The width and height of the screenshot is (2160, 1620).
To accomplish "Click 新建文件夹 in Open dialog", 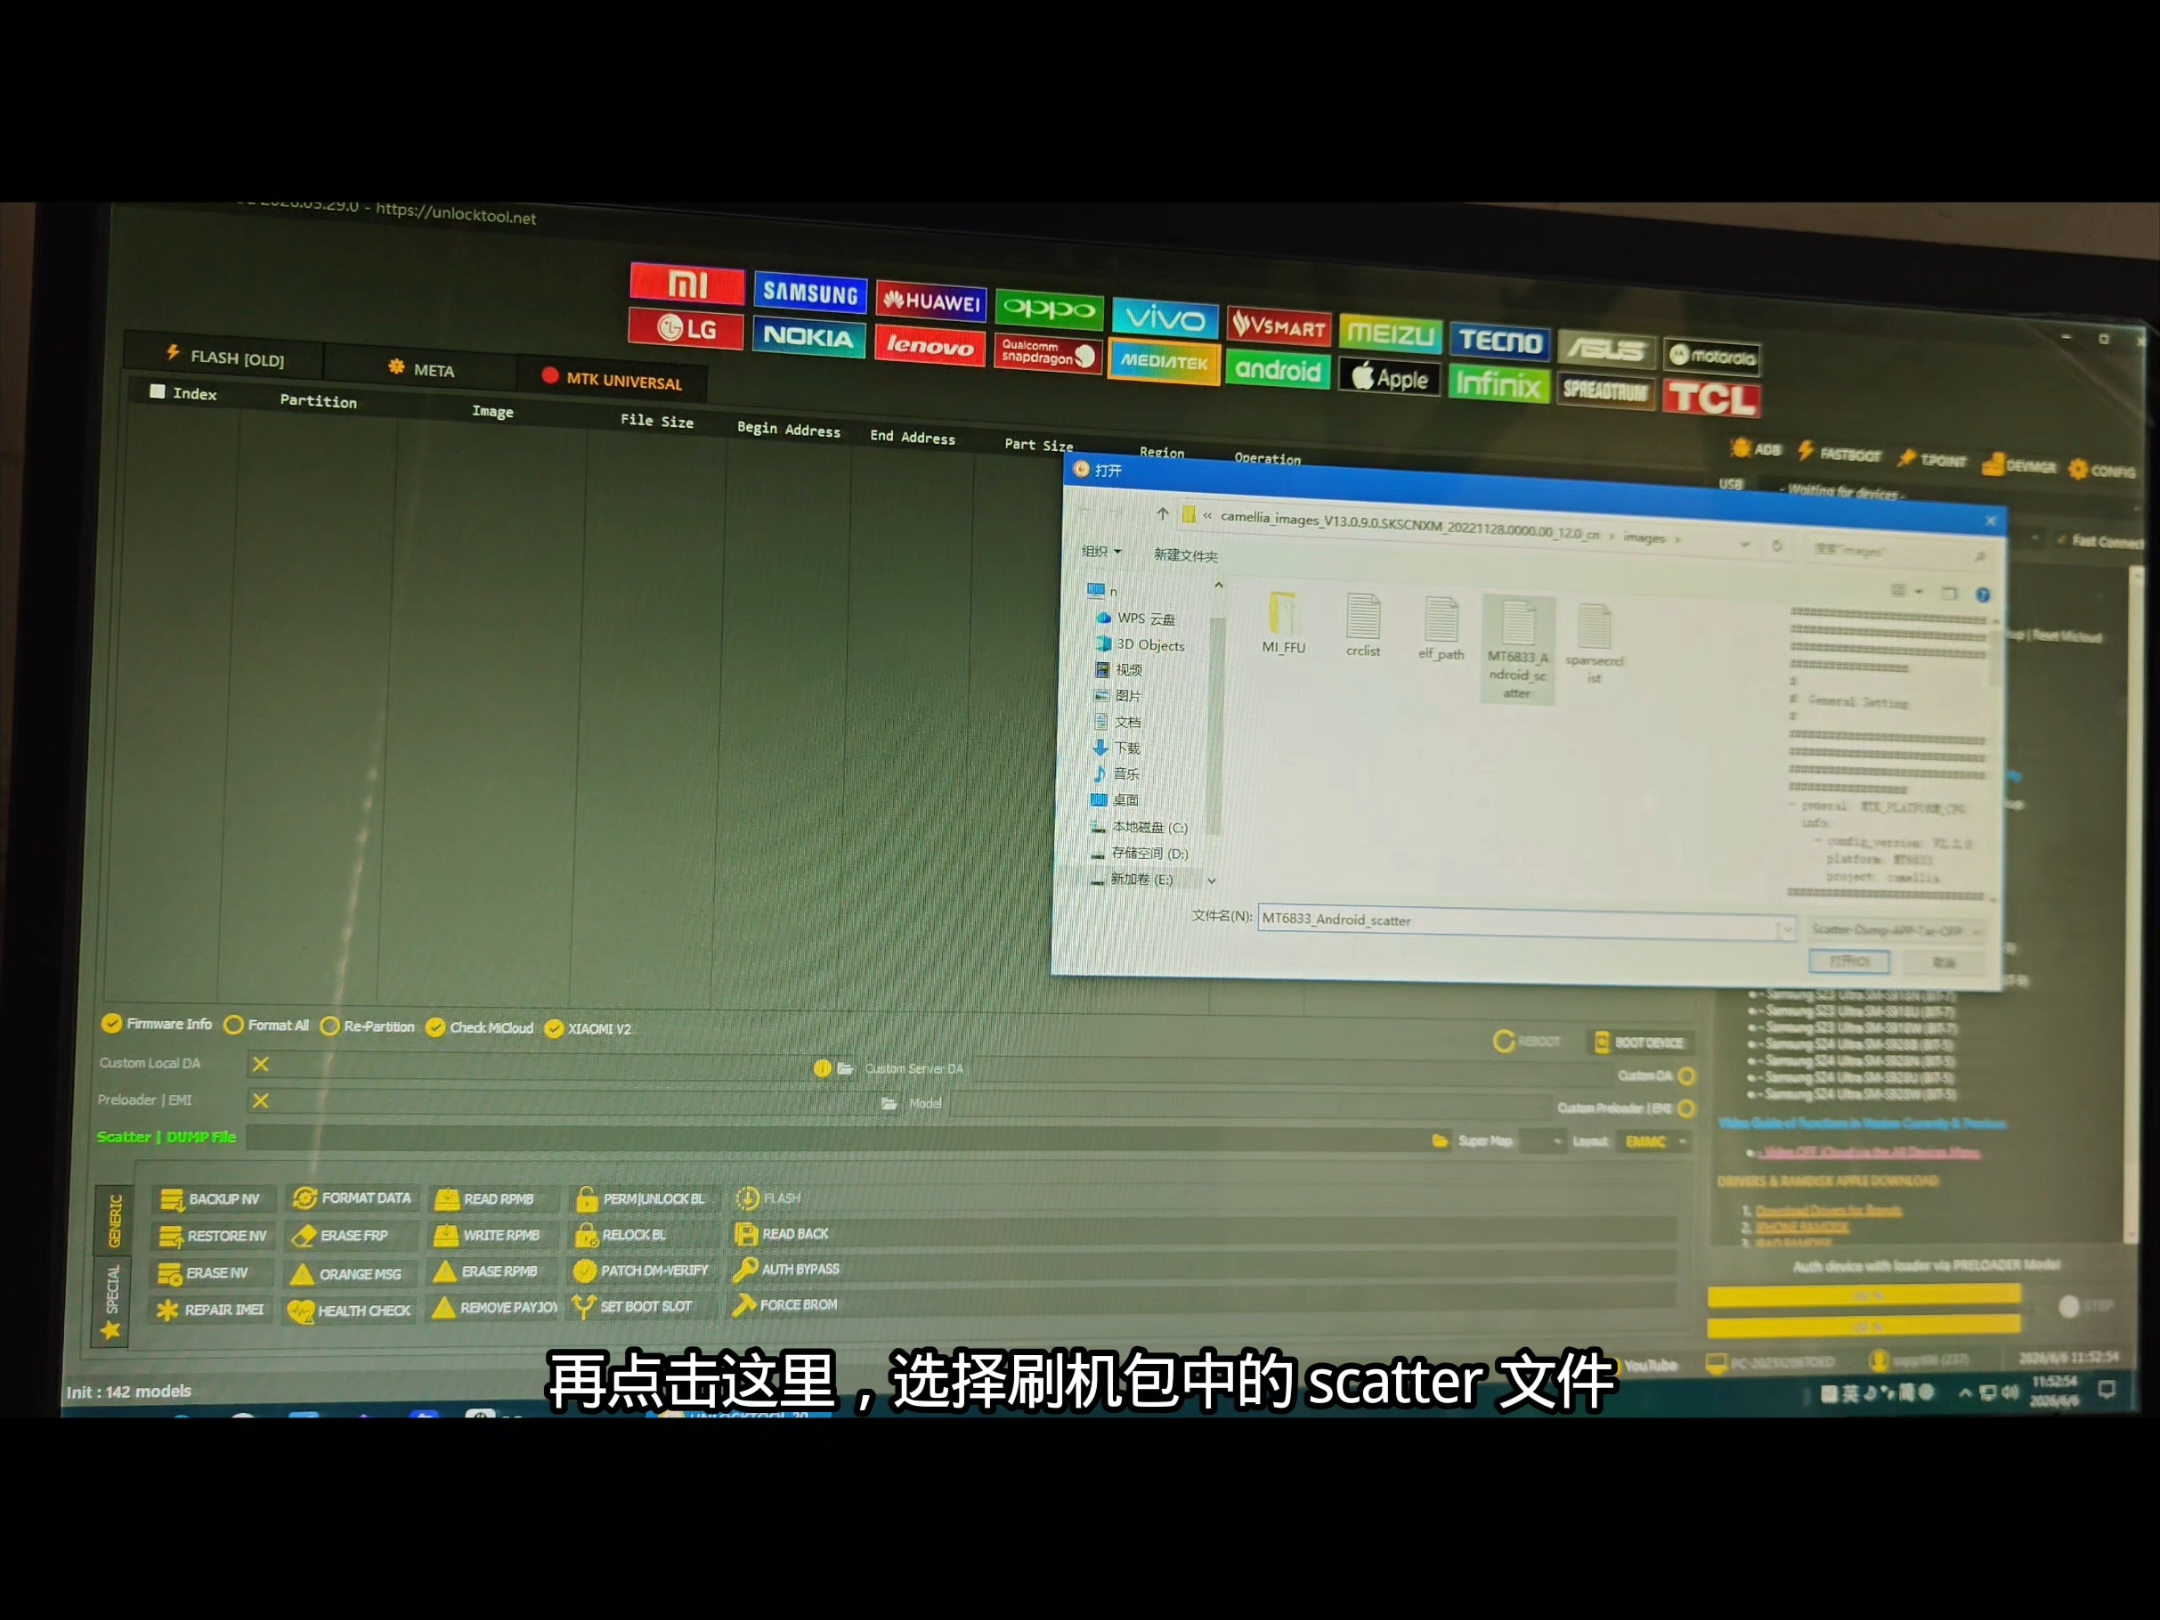I will [1185, 555].
